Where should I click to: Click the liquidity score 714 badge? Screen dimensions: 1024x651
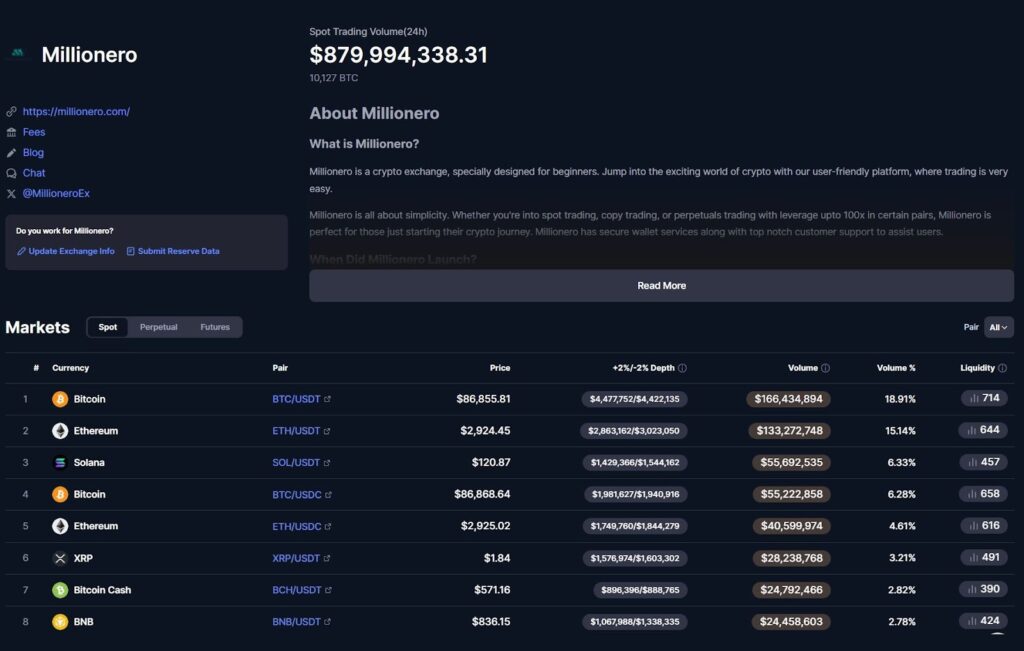click(984, 399)
